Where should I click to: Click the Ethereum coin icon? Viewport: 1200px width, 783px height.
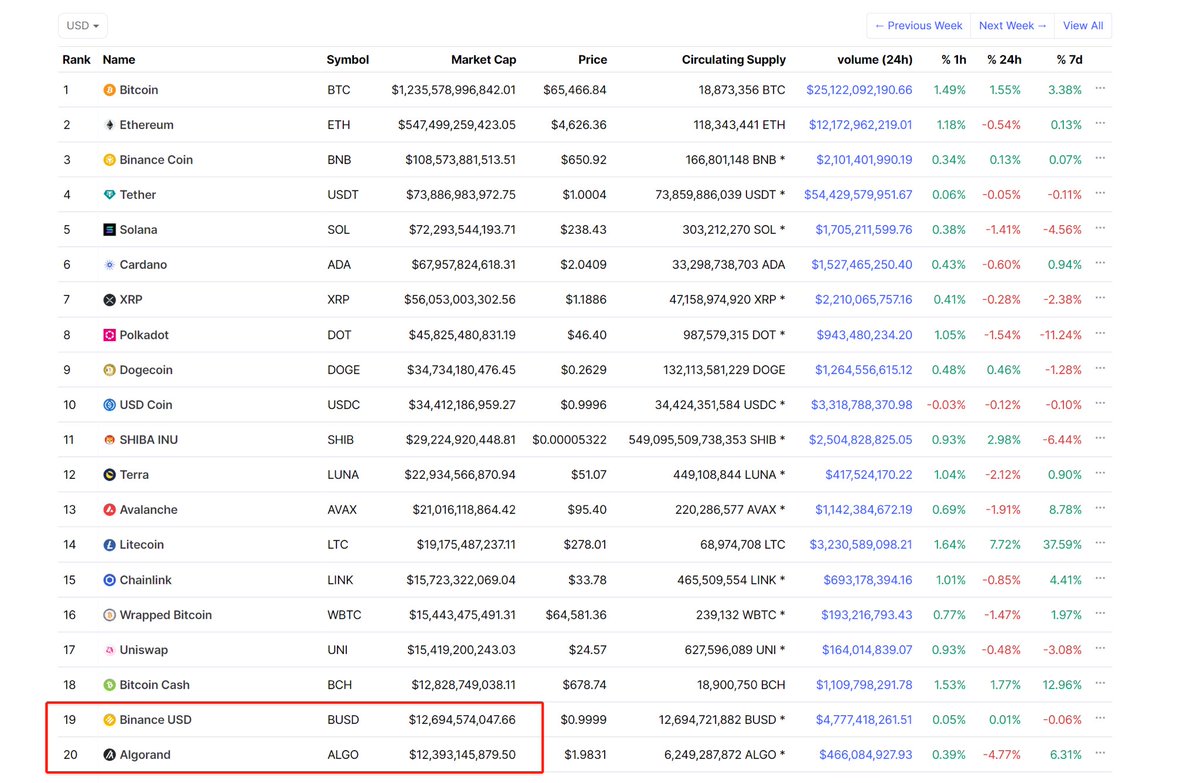110,125
